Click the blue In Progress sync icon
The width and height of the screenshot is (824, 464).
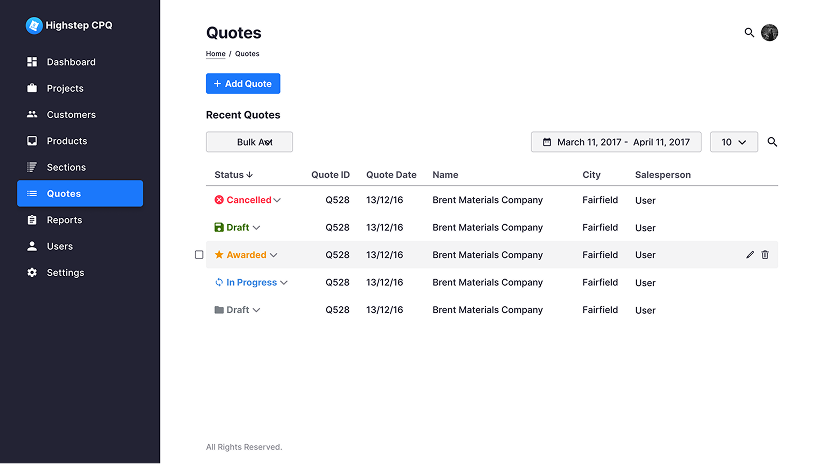point(219,283)
